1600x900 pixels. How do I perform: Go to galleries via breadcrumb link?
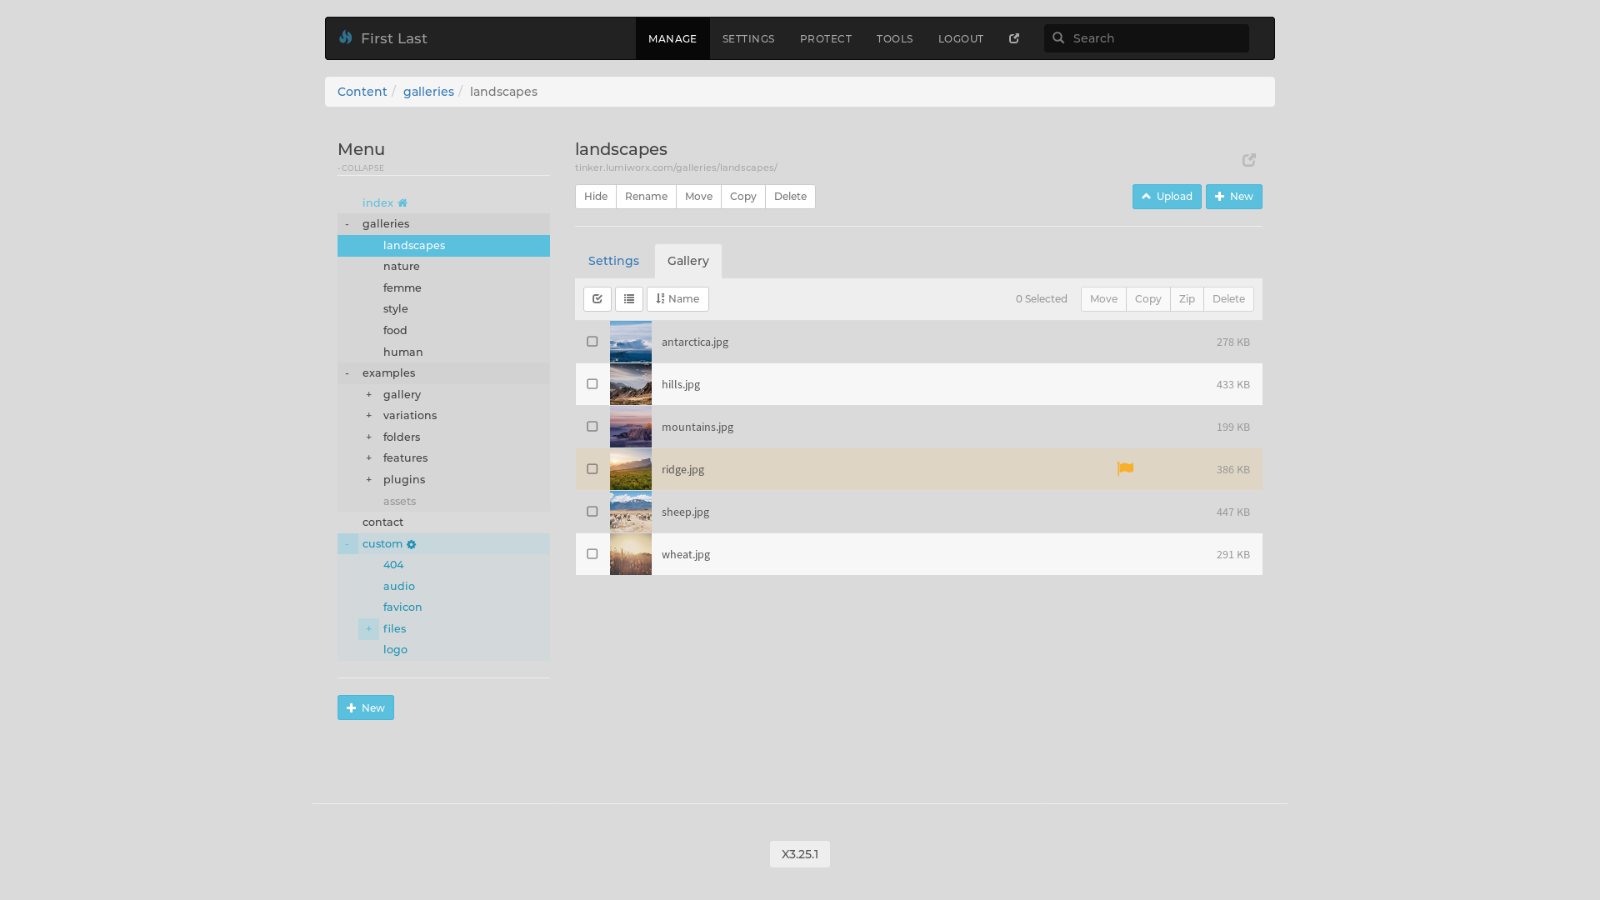coord(428,92)
